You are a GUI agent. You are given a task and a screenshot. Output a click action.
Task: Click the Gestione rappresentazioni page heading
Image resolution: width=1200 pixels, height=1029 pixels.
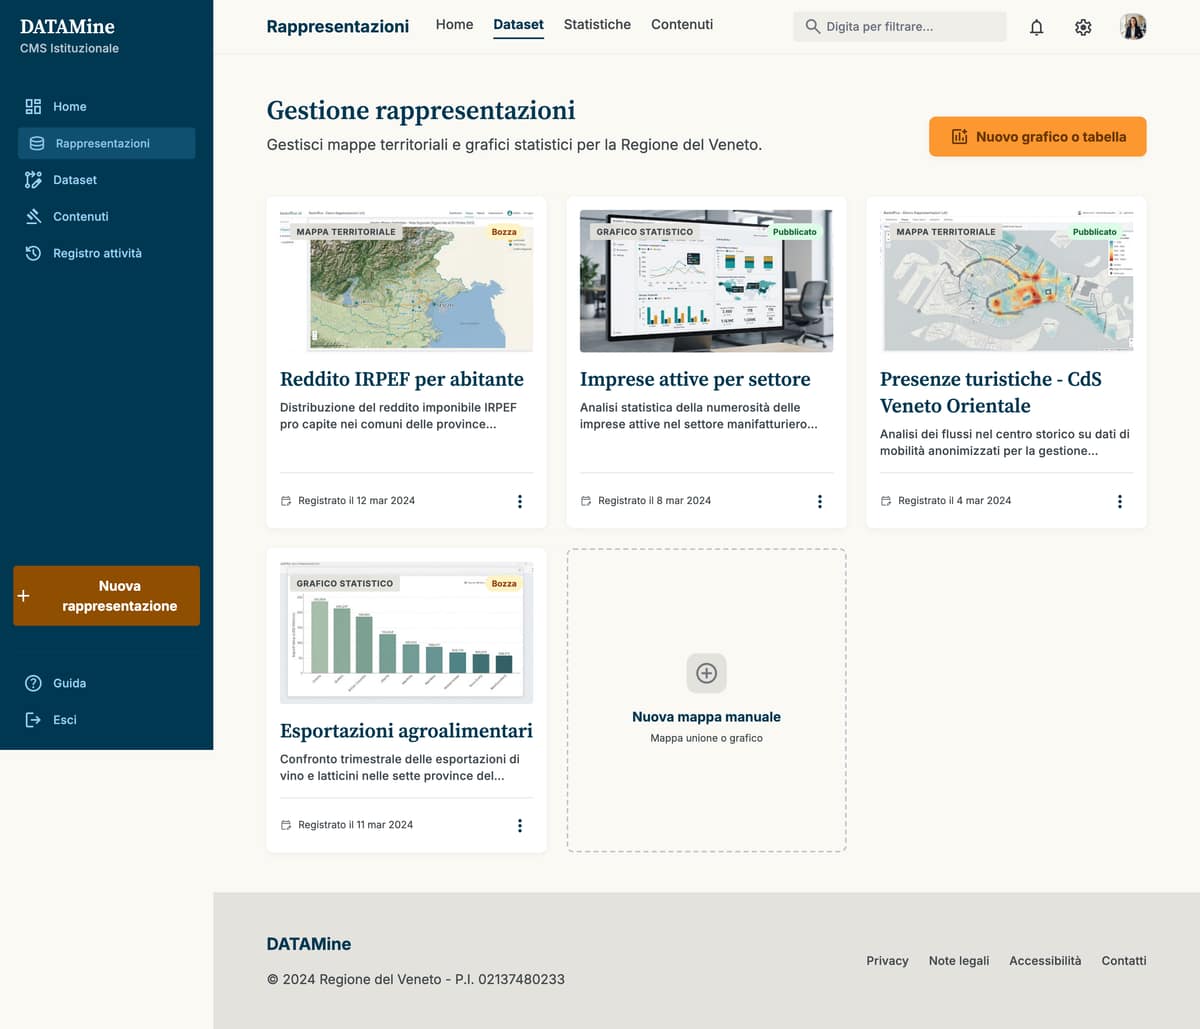421,110
